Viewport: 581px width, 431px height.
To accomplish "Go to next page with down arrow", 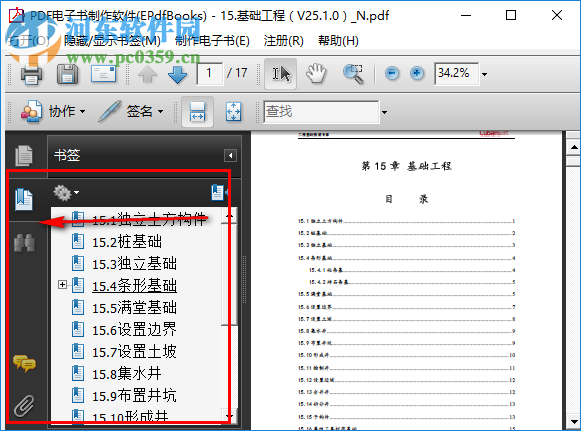I will (x=177, y=74).
